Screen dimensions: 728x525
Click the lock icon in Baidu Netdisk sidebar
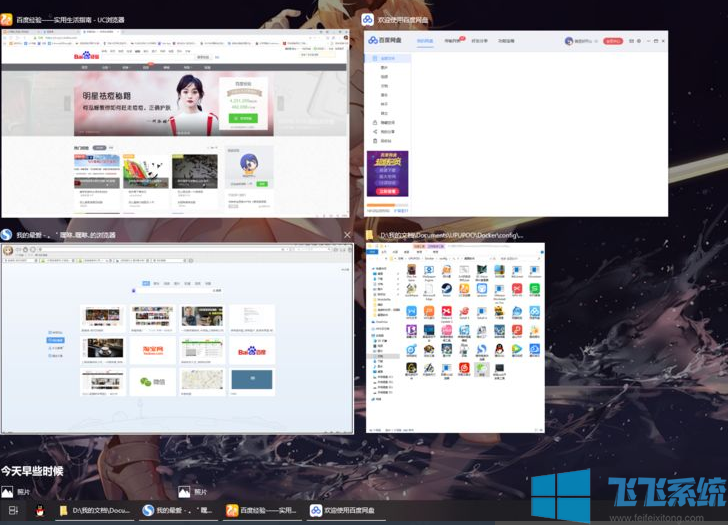point(375,123)
